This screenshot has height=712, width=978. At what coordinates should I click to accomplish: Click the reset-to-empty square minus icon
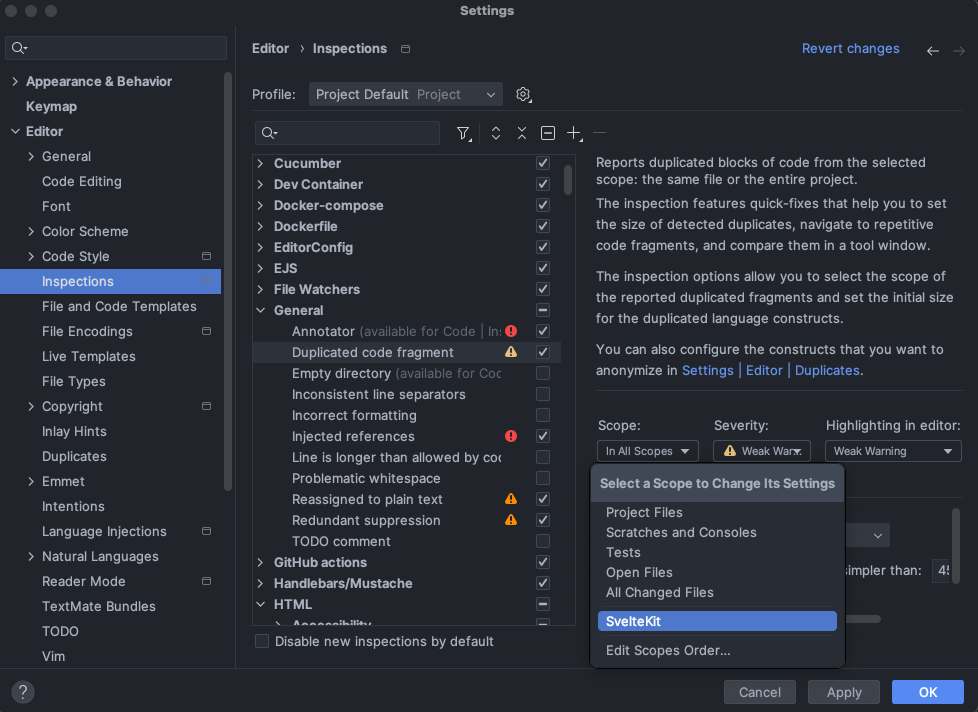pos(548,133)
